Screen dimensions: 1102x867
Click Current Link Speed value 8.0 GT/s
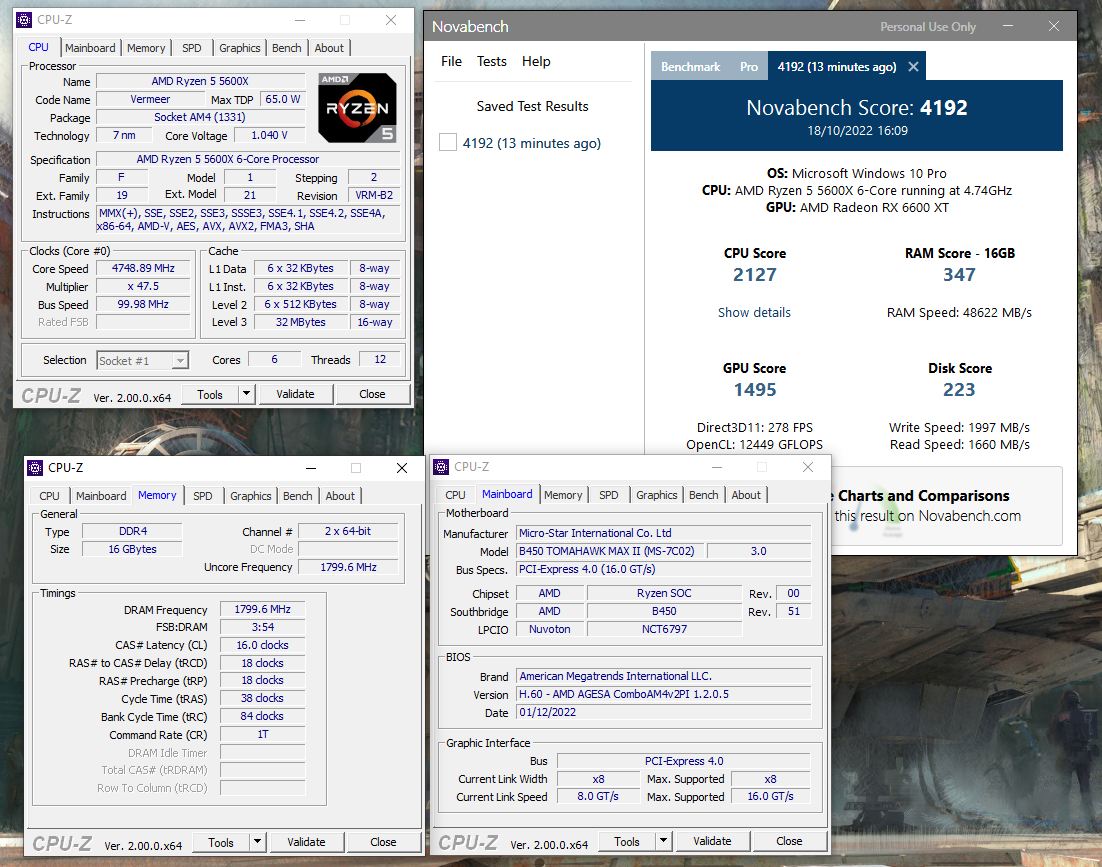598,796
